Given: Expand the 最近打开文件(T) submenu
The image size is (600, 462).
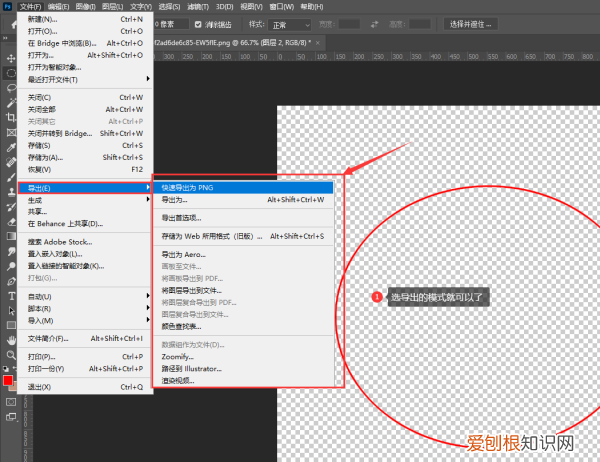Looking at the screenshot, I should [85, 79].
